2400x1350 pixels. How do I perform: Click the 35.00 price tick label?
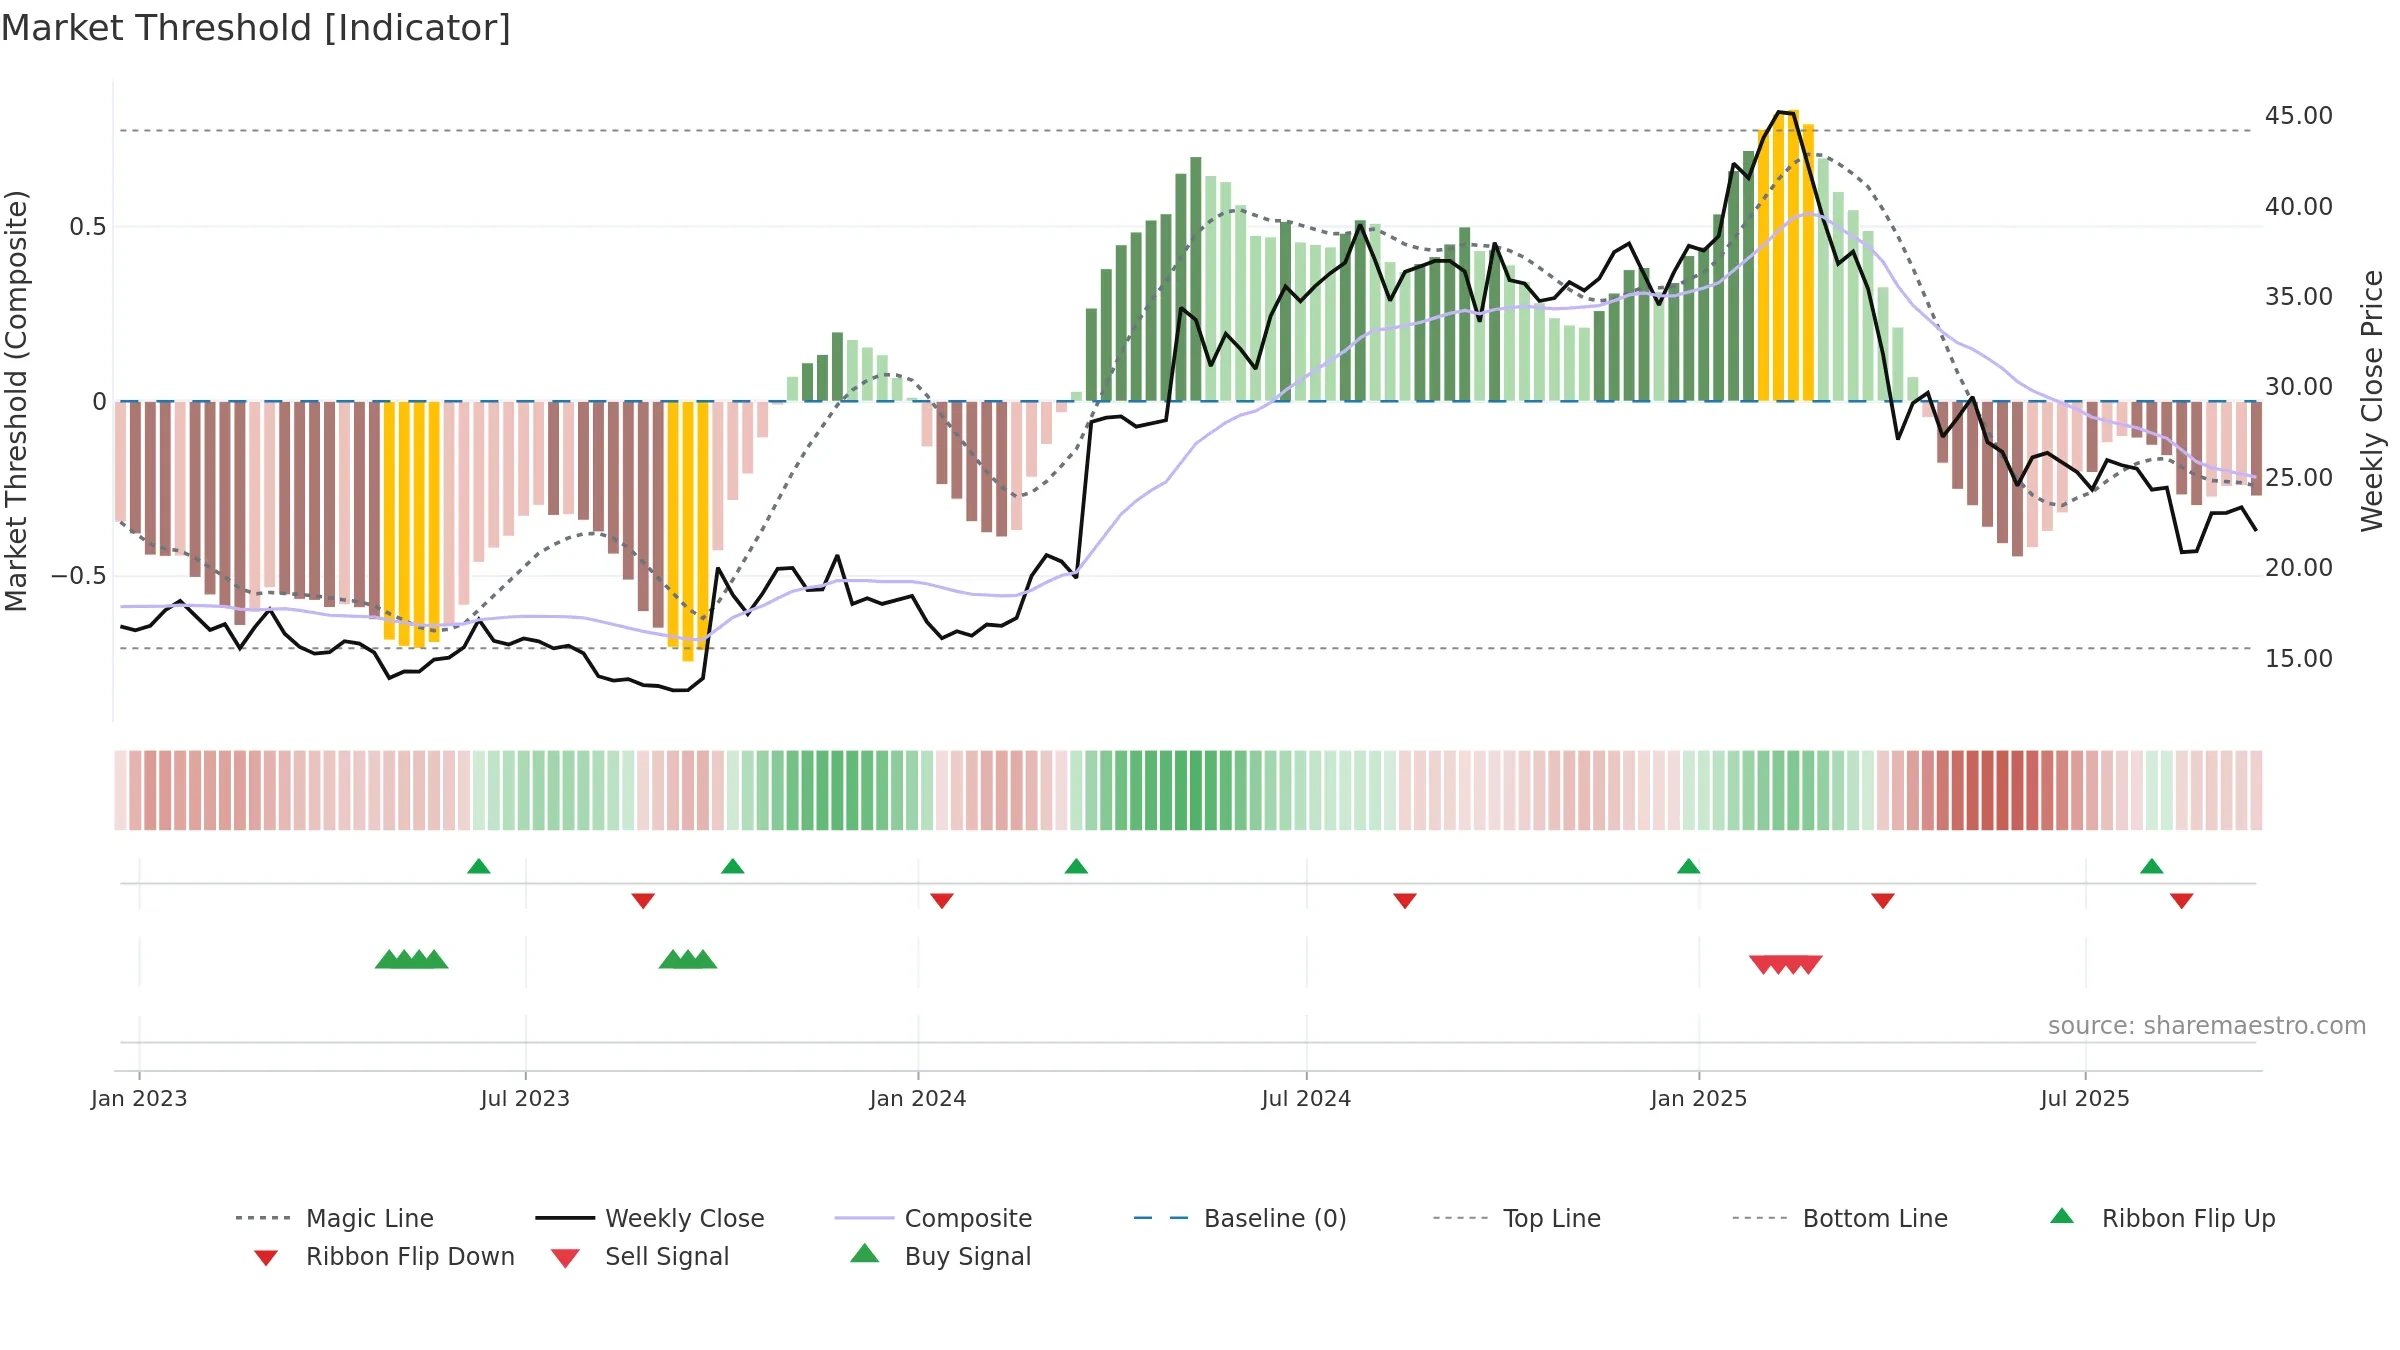click(2299, 297)
